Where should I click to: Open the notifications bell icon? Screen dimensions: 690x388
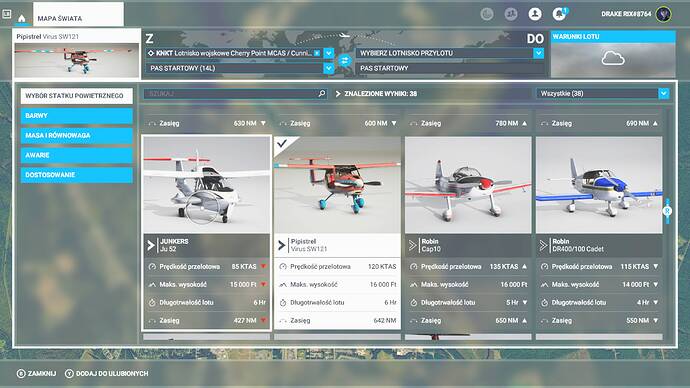559,14
